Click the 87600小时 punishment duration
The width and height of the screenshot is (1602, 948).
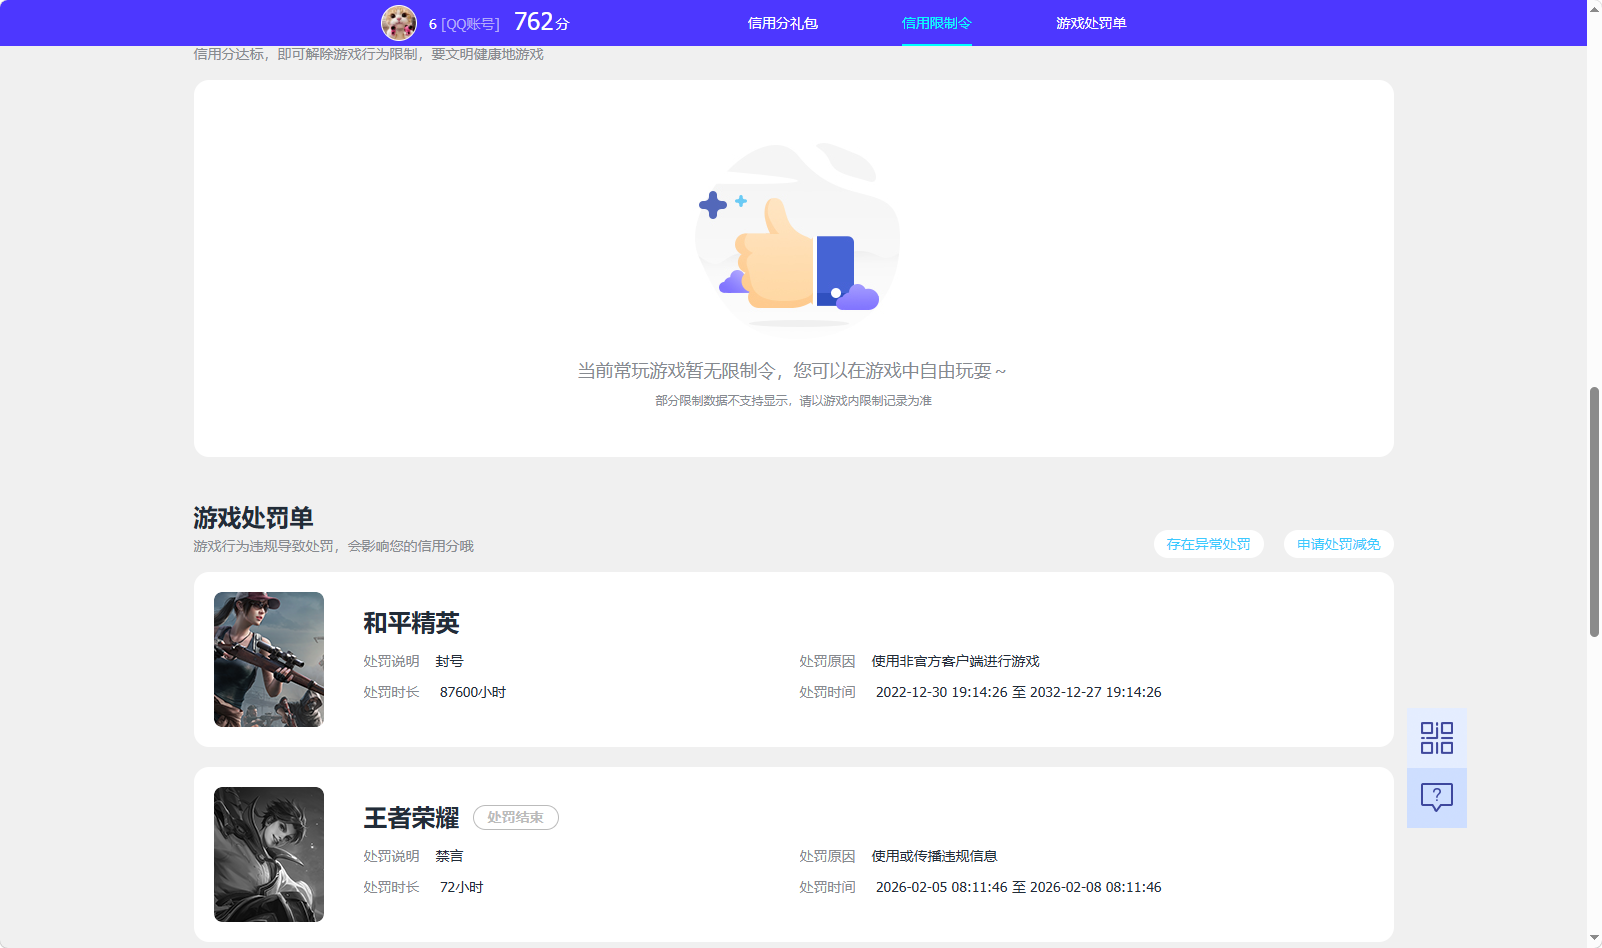click(x=473, y=692)
